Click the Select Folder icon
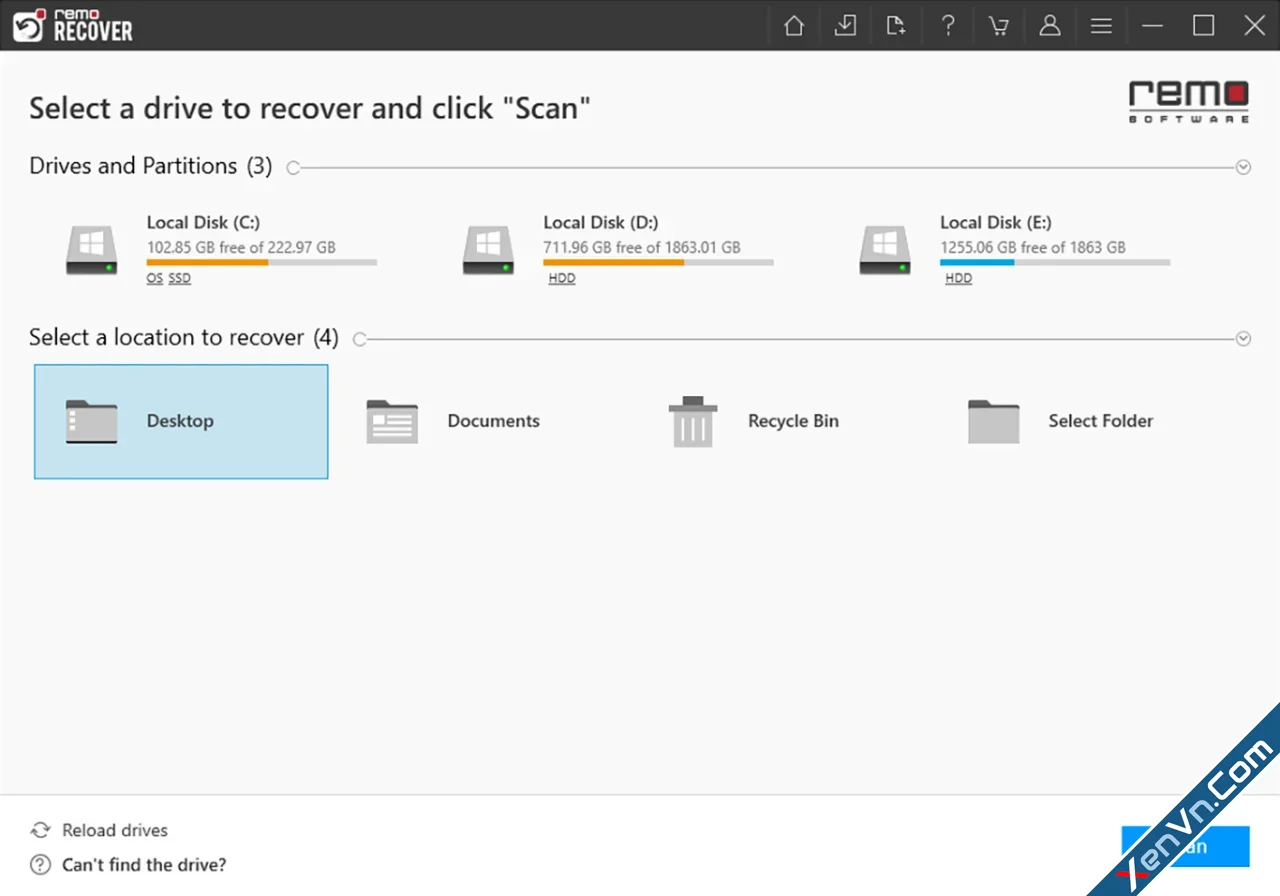This screenshot has height=896, width=1280. click(x=993, y=421)
